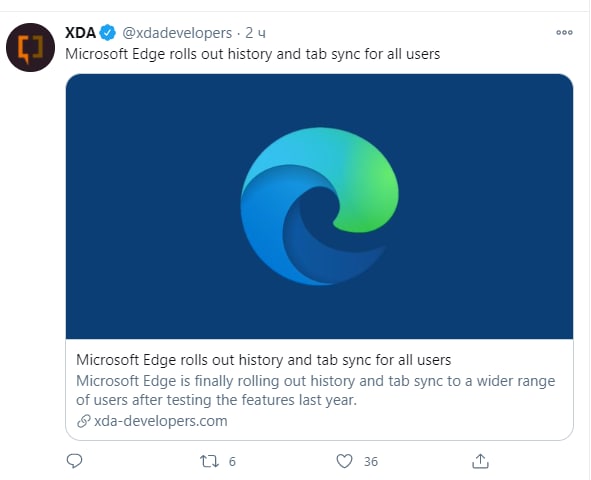Click the like count 36
This screenshot has width=591, height=480.
click(371, 462)
